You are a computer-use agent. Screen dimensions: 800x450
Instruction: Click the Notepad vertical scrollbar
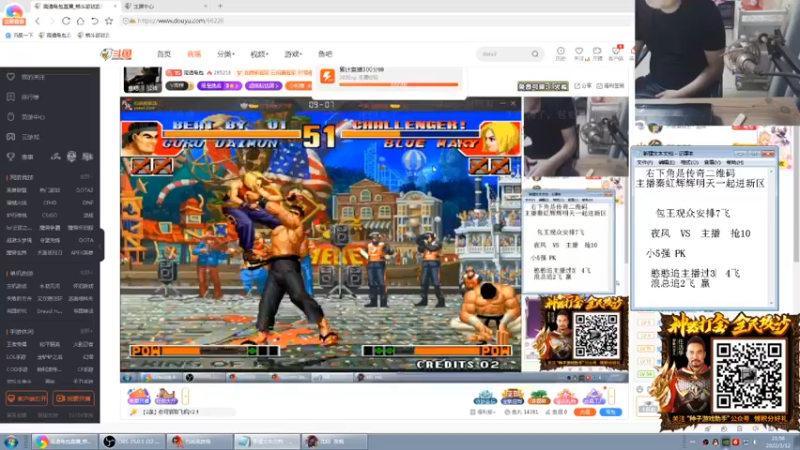coord(771,236)
